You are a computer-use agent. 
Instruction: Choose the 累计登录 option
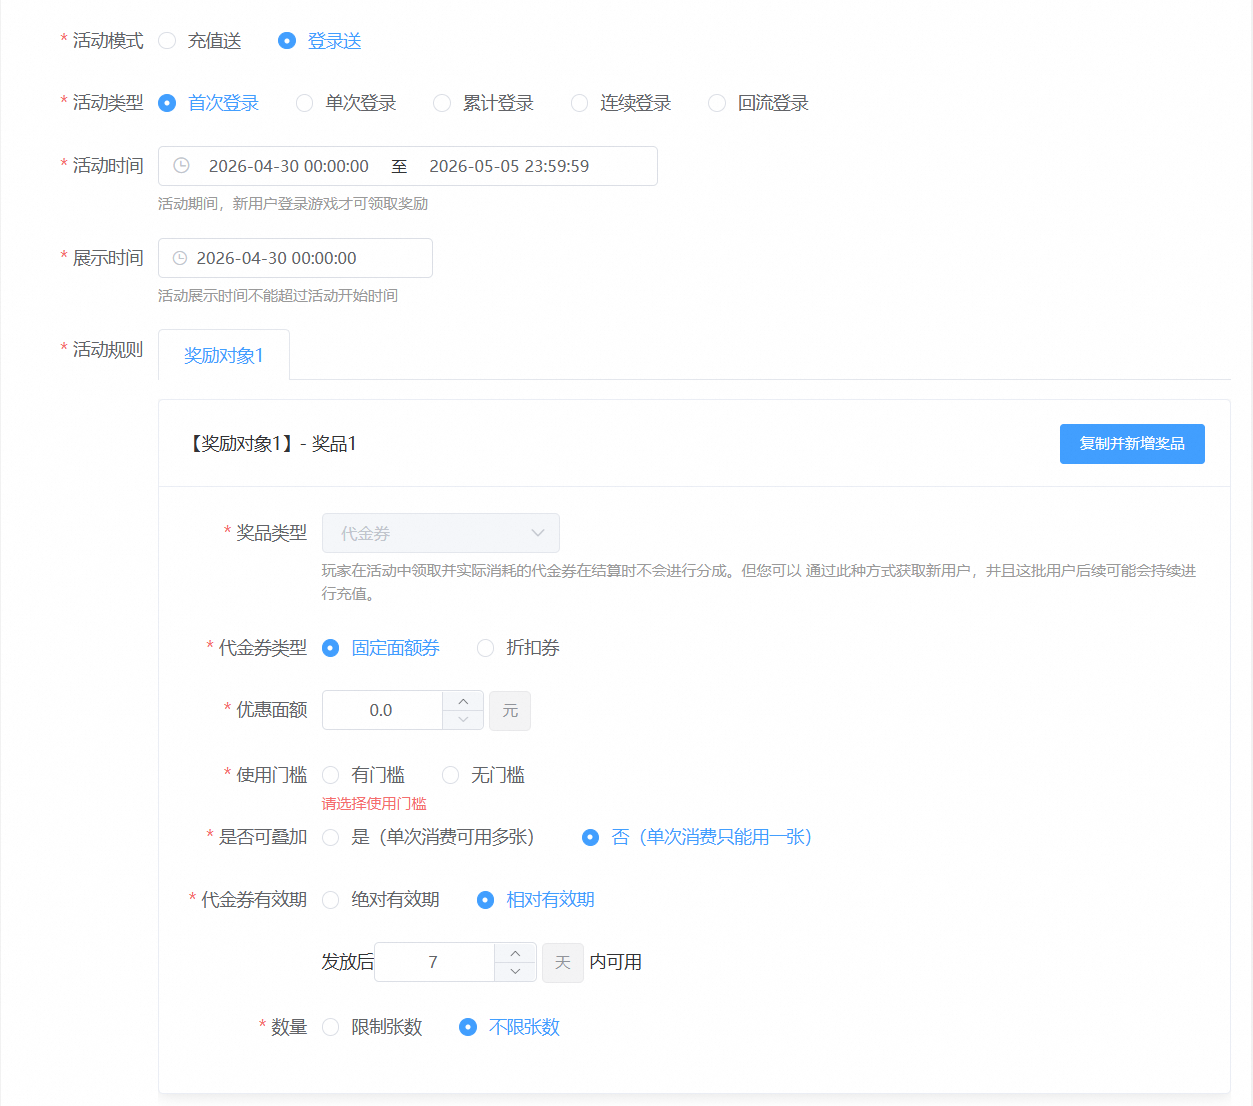click(x=442, y=103)
